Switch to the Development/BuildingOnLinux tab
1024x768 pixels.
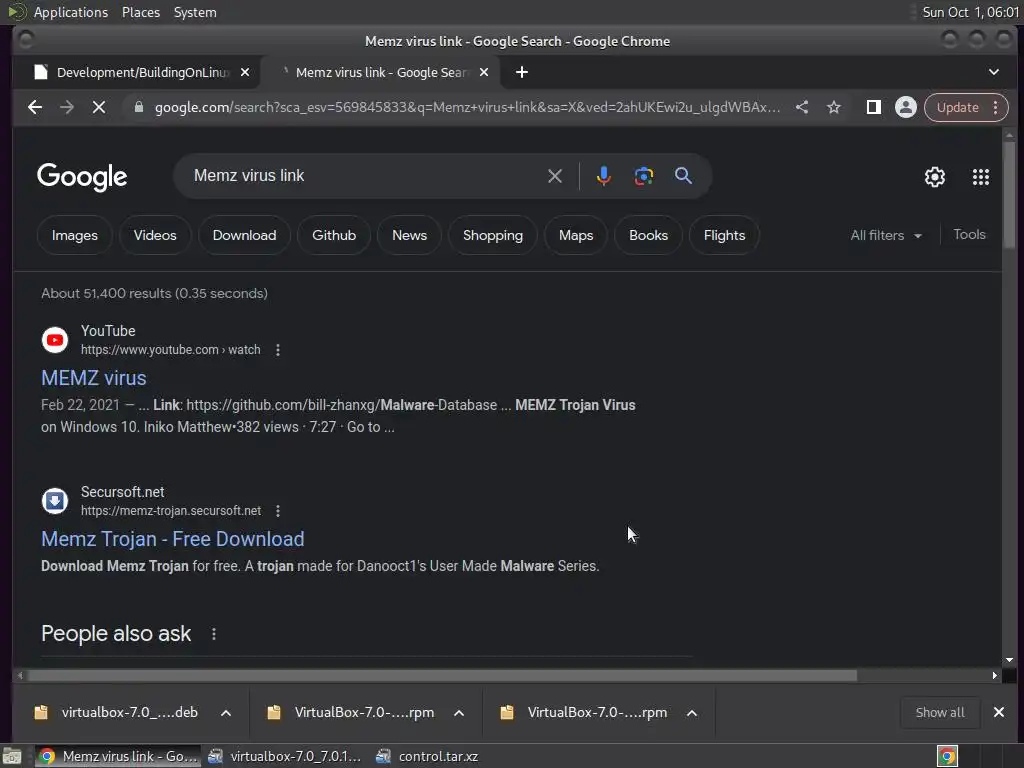click(x=135, y=72)
